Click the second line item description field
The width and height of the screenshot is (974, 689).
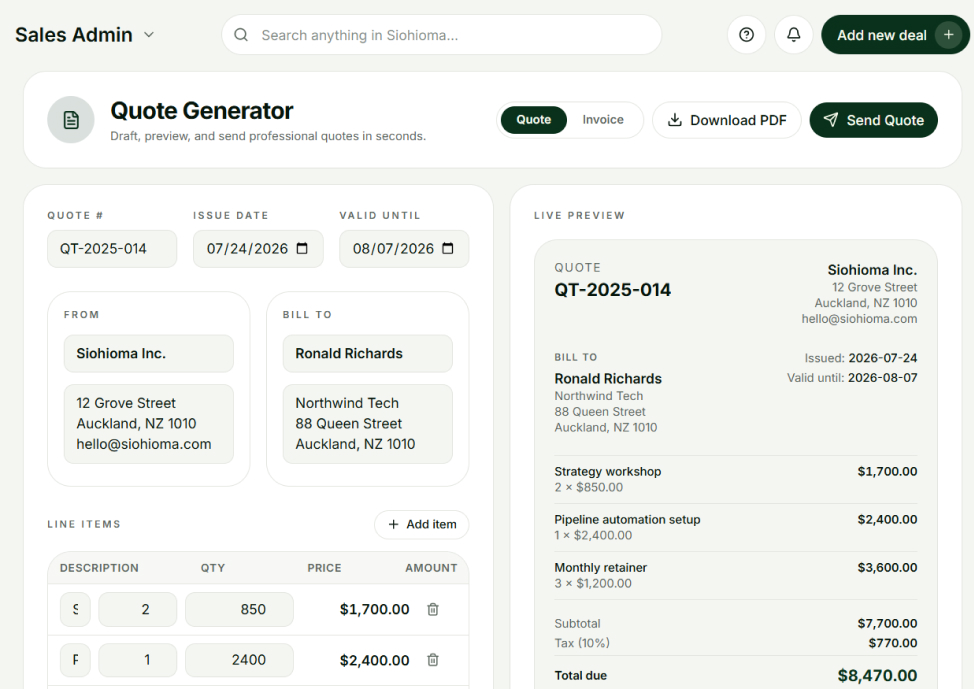pyautogui.click(x=75, y=660)
